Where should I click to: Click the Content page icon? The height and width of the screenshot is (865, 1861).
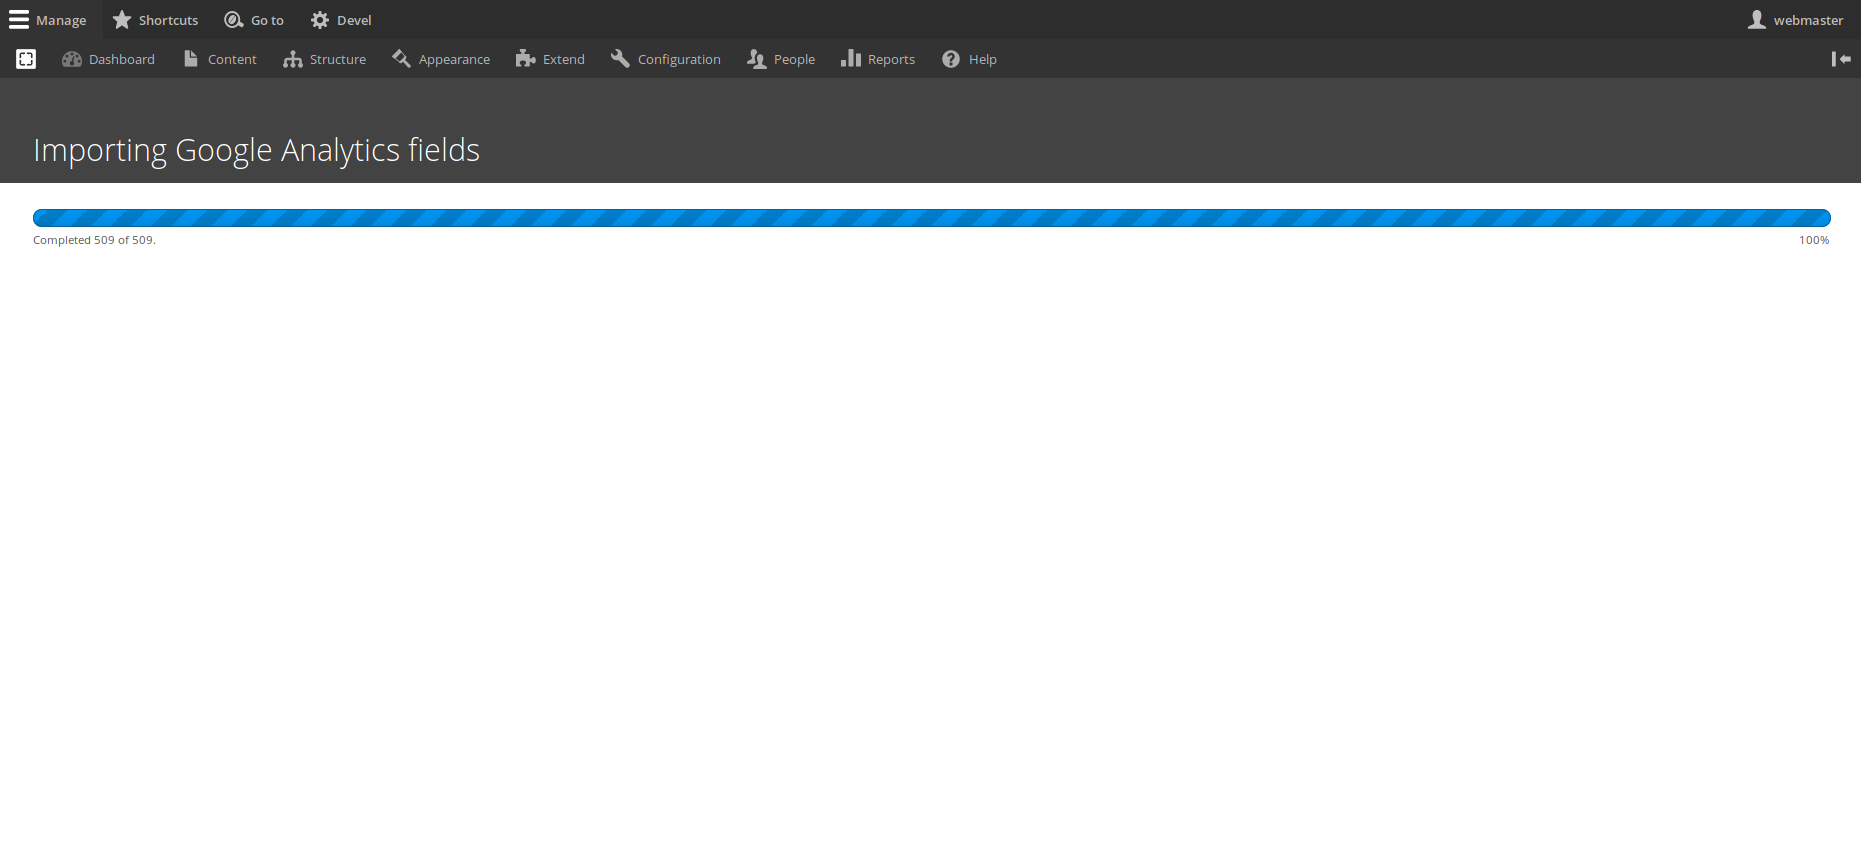coord(191,59)
